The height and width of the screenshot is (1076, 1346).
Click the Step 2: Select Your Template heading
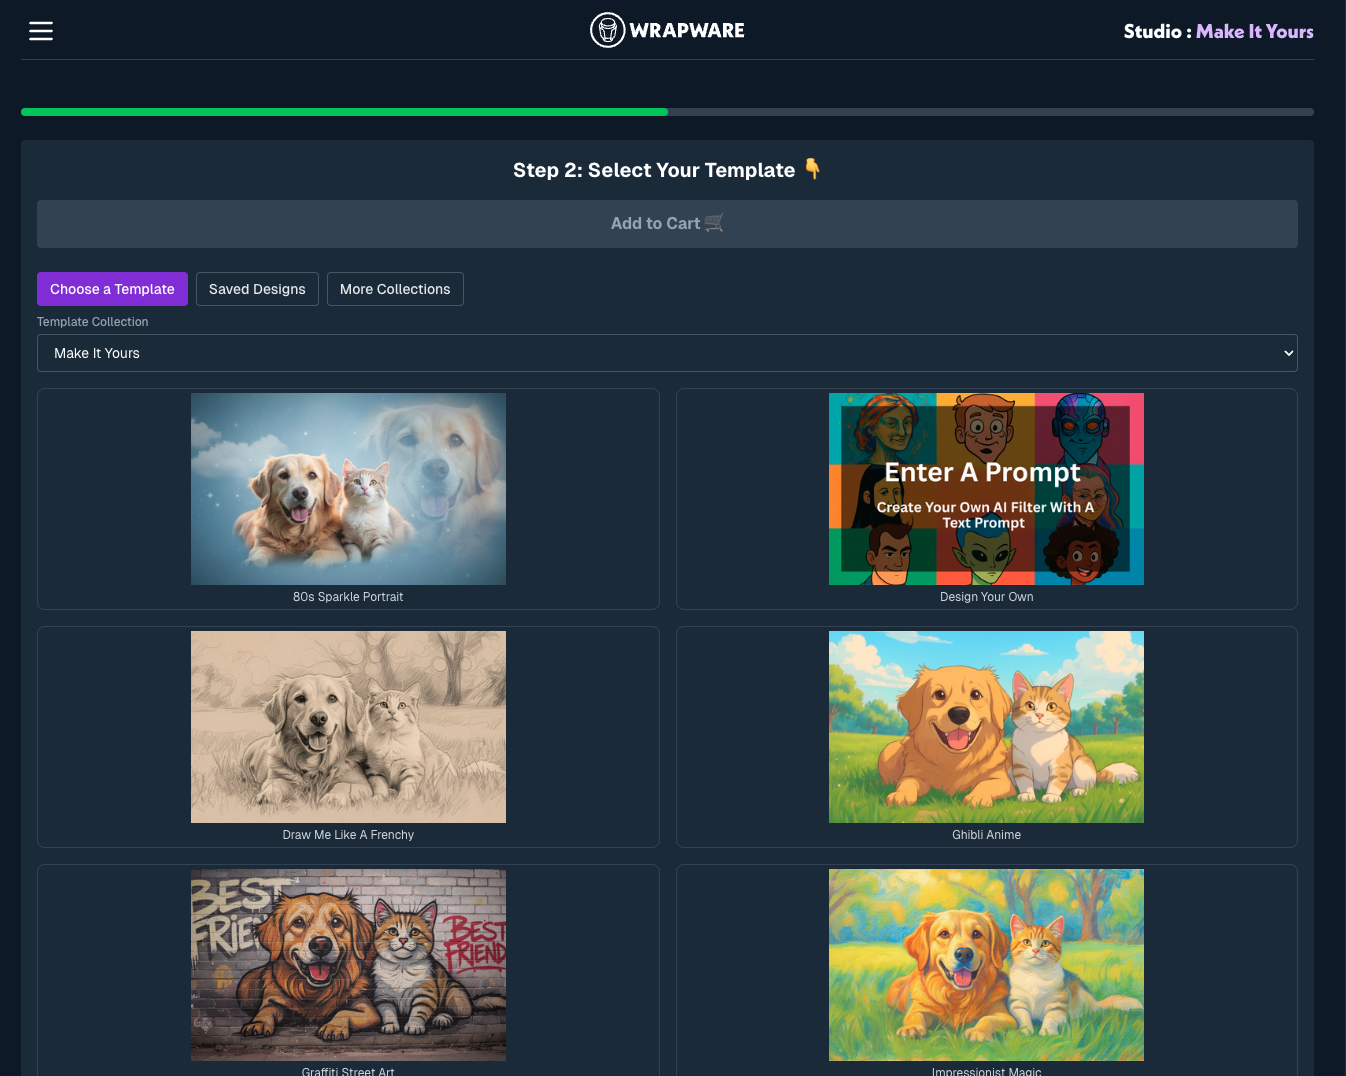667,170
